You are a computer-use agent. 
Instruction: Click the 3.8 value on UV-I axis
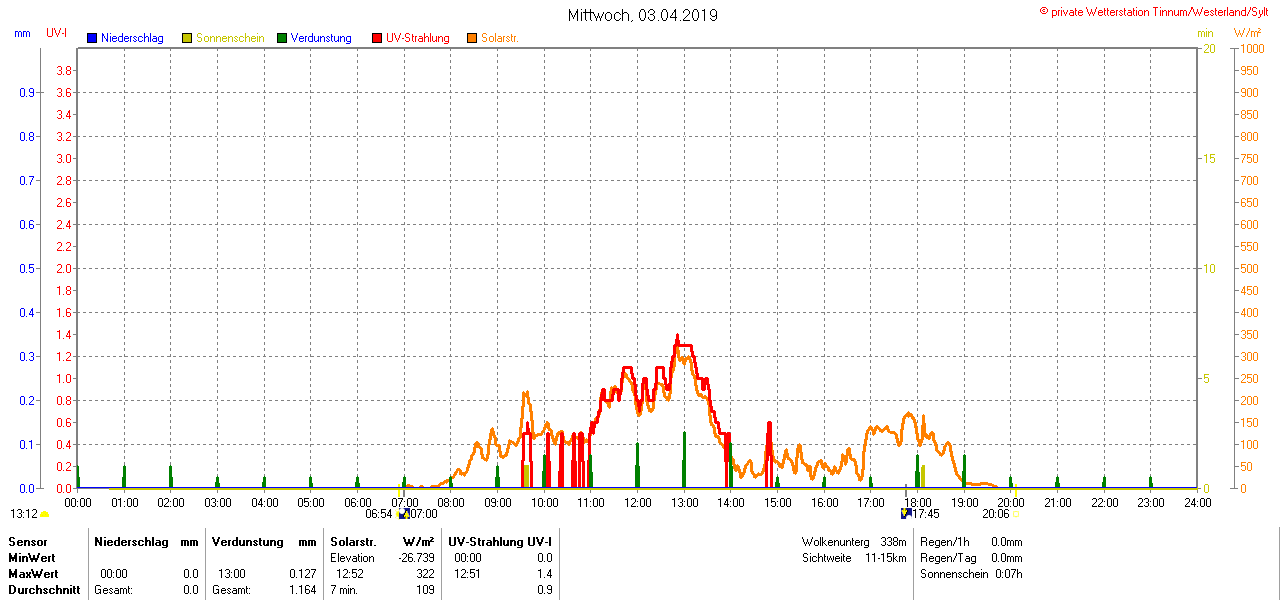(63, 71)
